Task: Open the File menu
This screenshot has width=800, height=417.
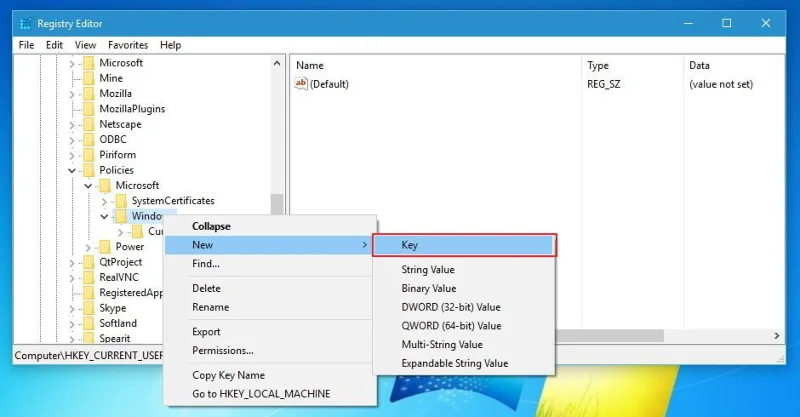Action: [x=27, y=45]
